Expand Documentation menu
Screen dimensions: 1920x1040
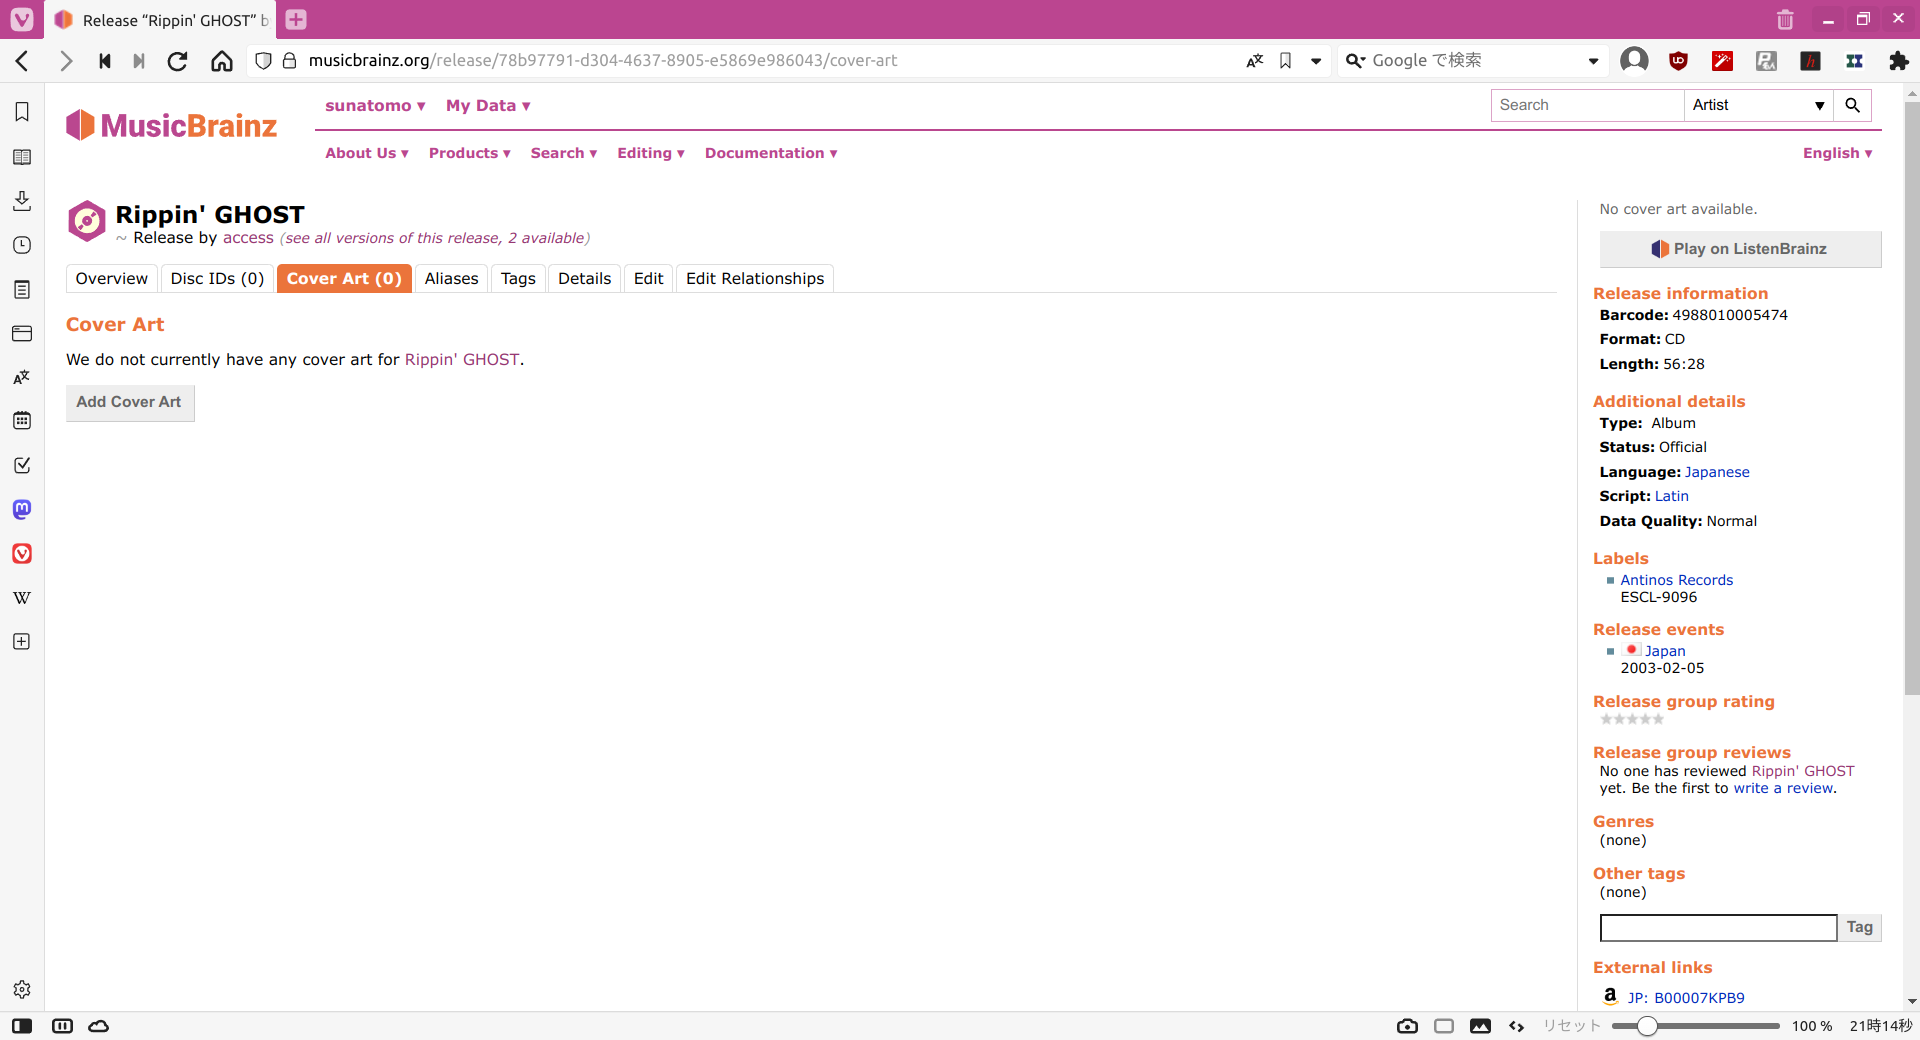click(771, 153)
